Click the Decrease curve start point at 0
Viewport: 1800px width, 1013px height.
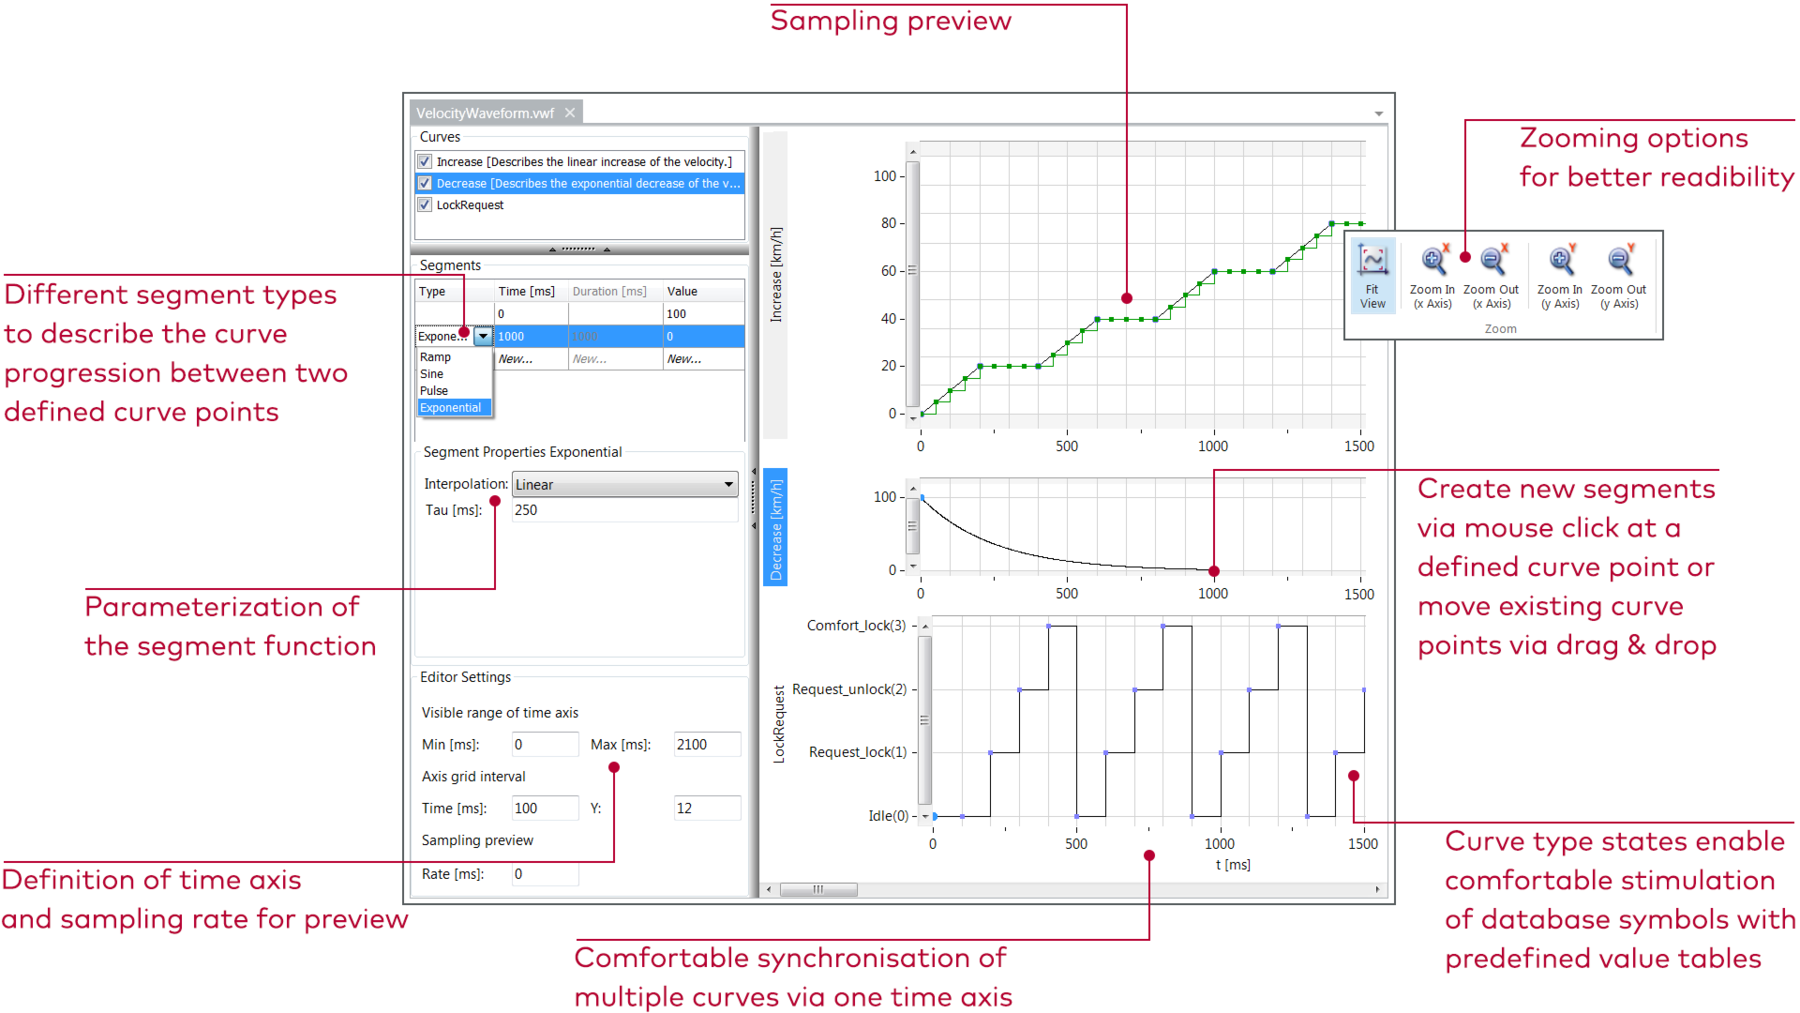tap(922, 497)
